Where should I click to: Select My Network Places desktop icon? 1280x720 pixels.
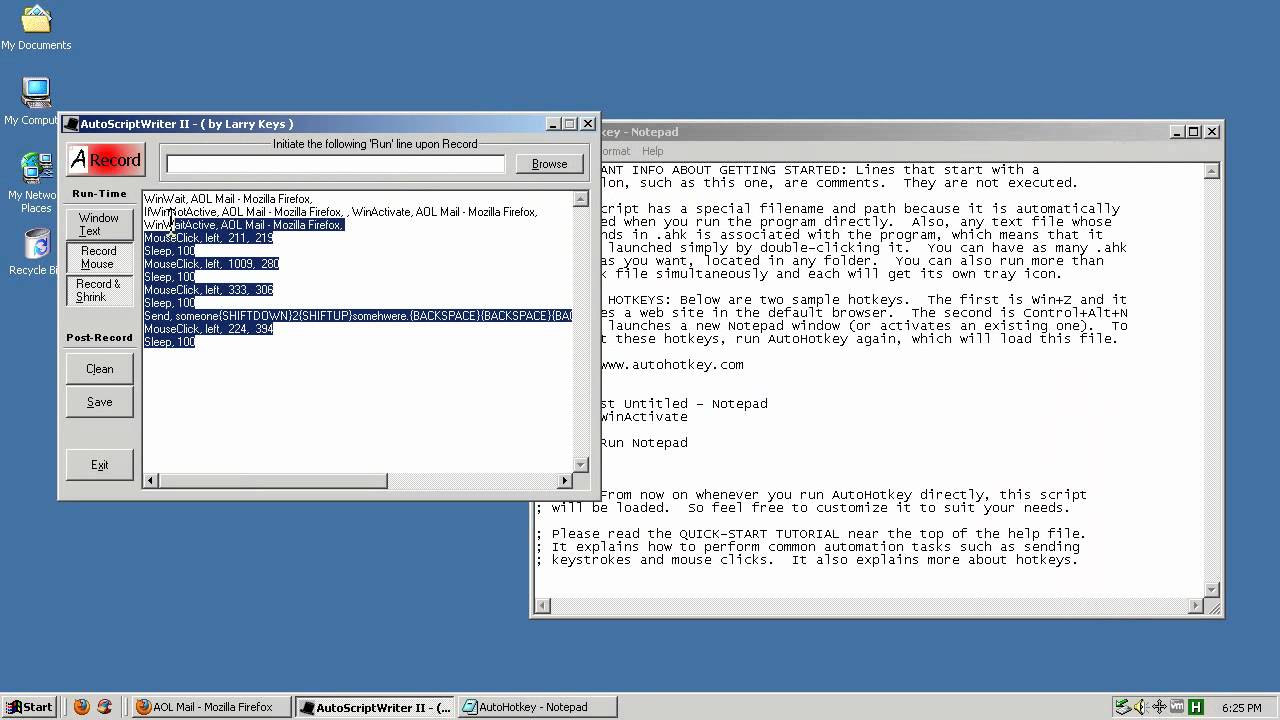coord(36,182)
